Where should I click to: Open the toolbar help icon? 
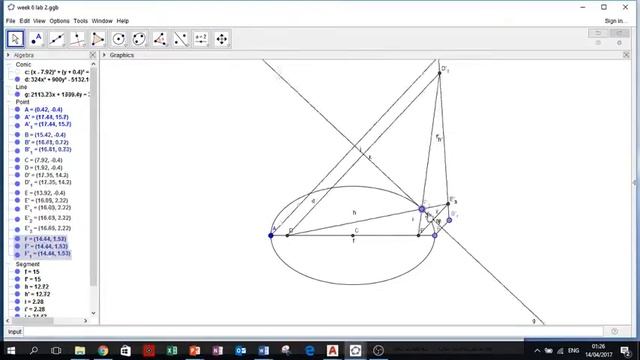click(x=598, y=43)
